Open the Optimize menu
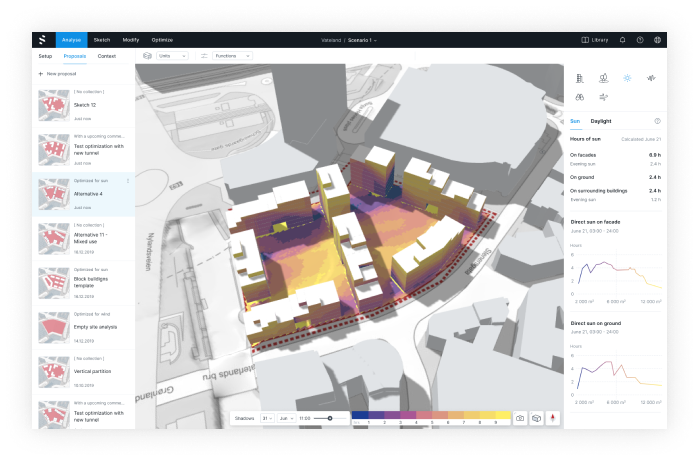Screen dimensions: 699x461 tap(162, 40)
